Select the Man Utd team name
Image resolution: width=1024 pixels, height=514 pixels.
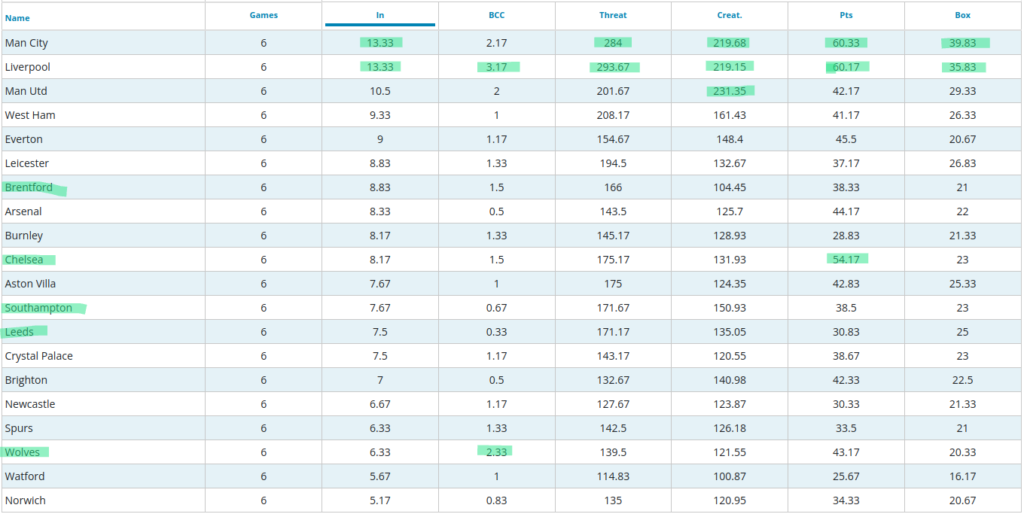(x=26, y=91)
